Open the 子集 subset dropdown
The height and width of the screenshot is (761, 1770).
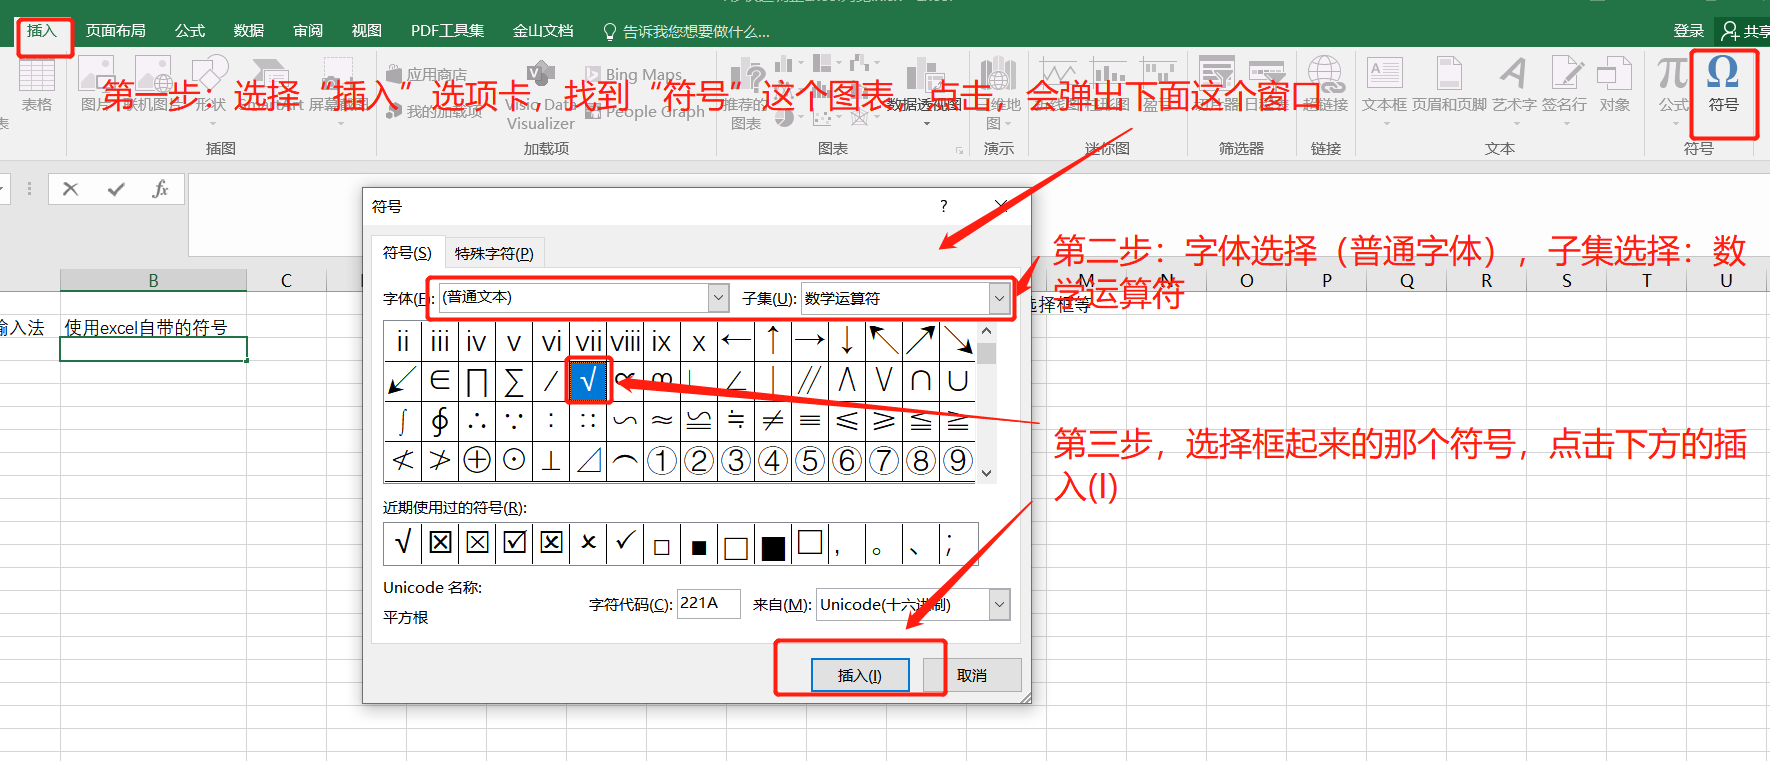(x=999, y=298)
